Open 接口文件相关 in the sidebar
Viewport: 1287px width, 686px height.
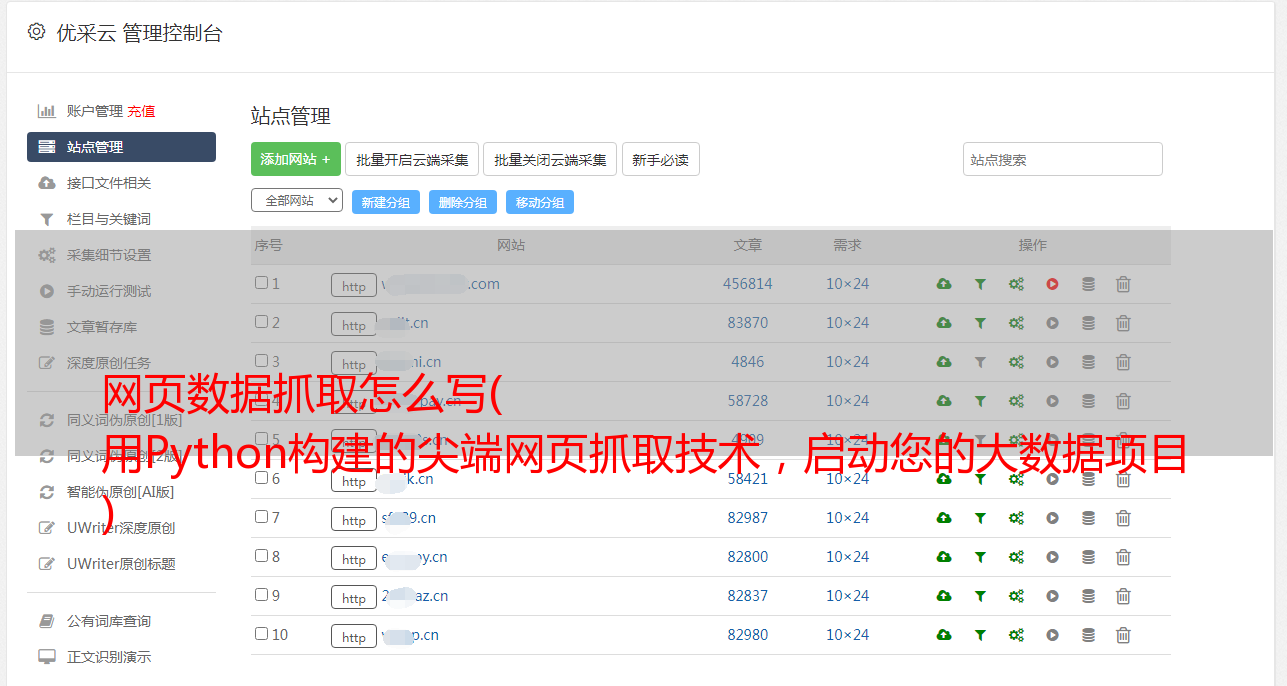coord(109,183)
